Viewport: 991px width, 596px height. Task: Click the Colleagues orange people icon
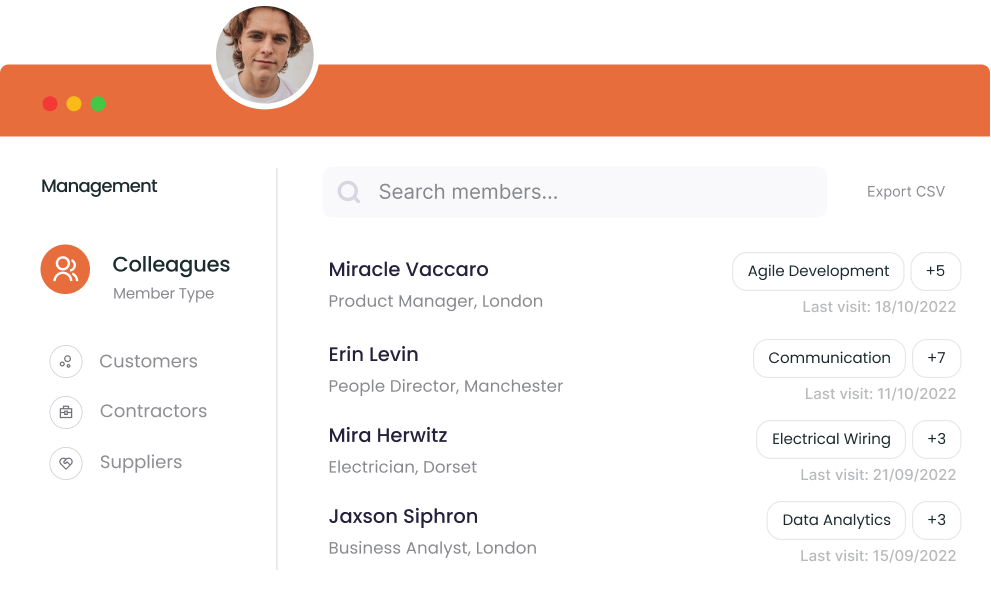[65, 269]
